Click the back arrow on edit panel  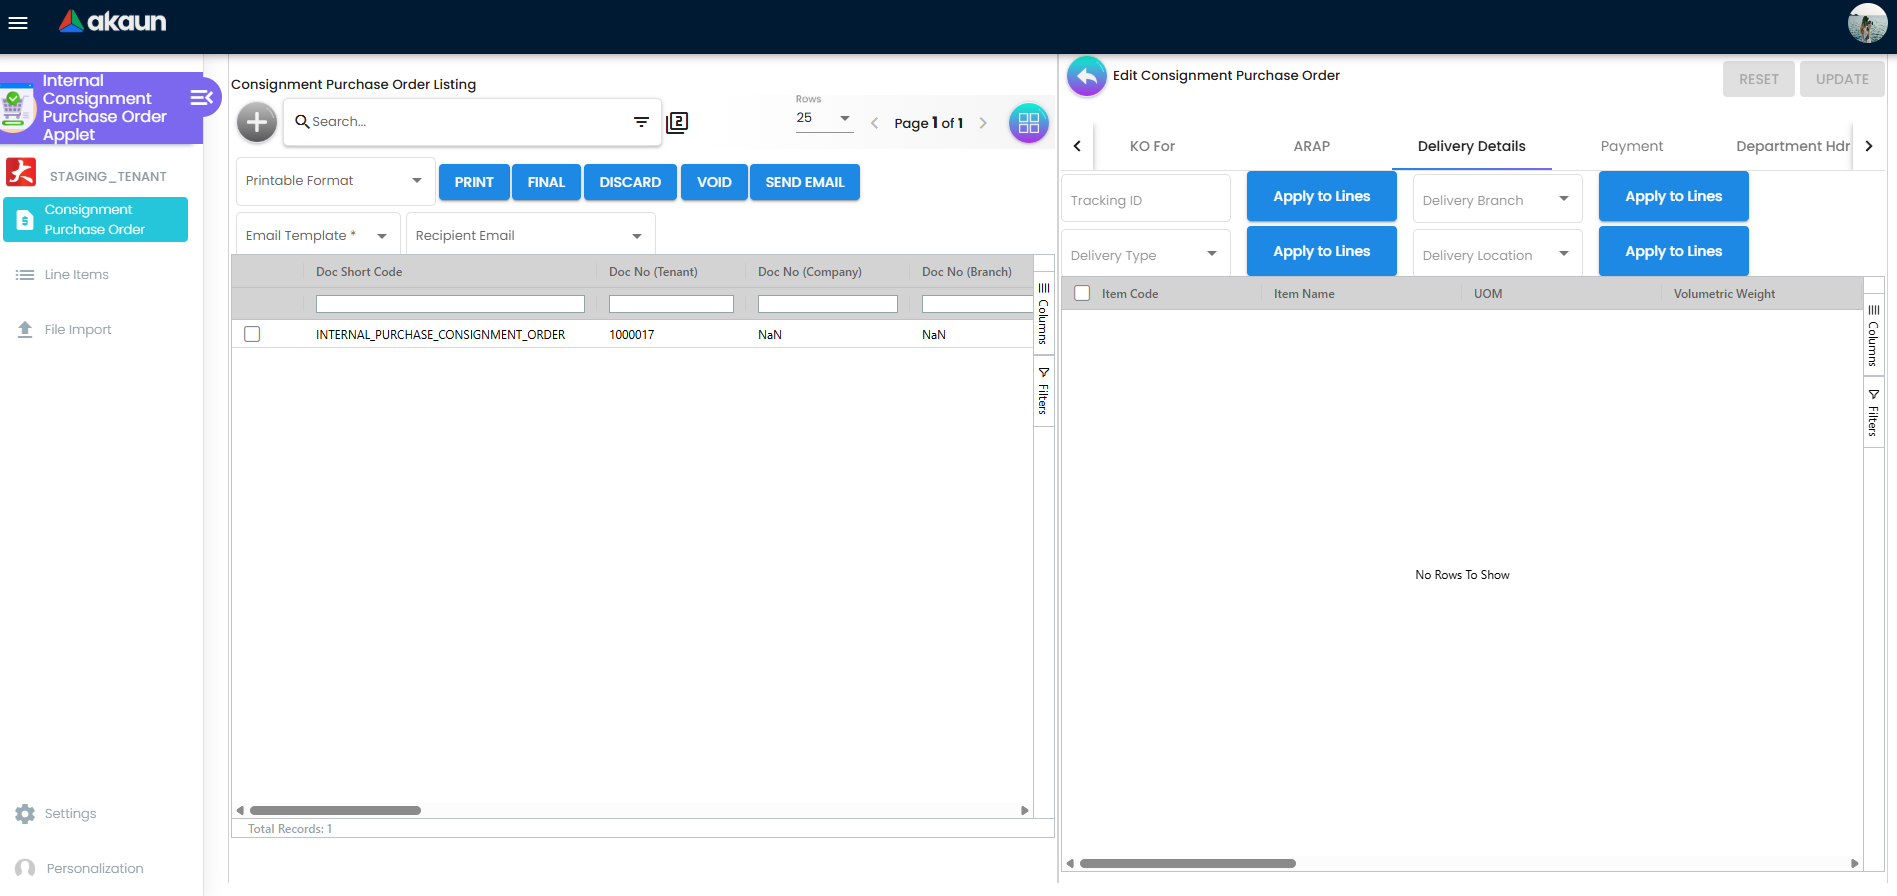tap(1086, 76)
